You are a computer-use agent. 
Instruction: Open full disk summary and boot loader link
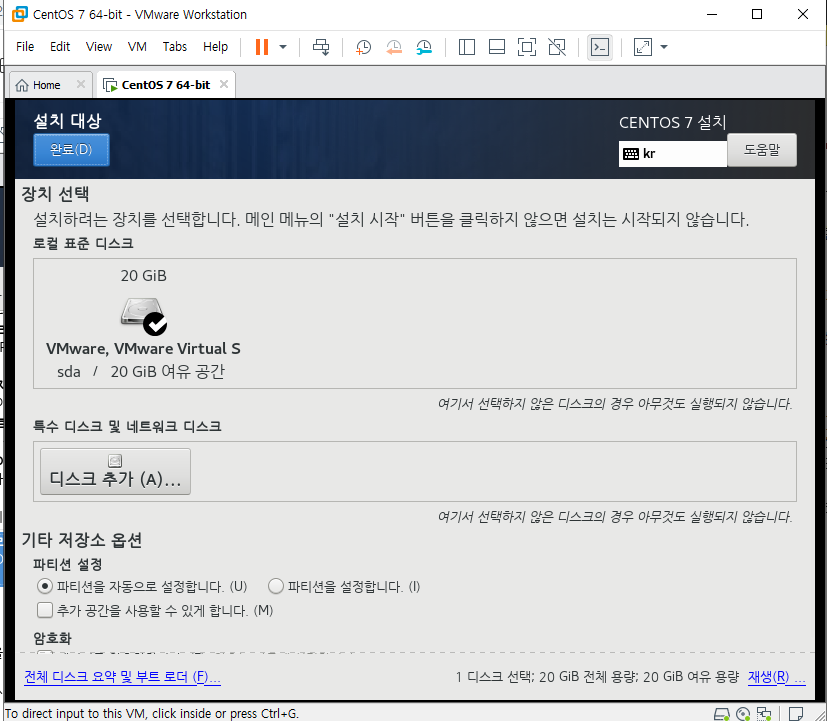[x=122, y=677]
